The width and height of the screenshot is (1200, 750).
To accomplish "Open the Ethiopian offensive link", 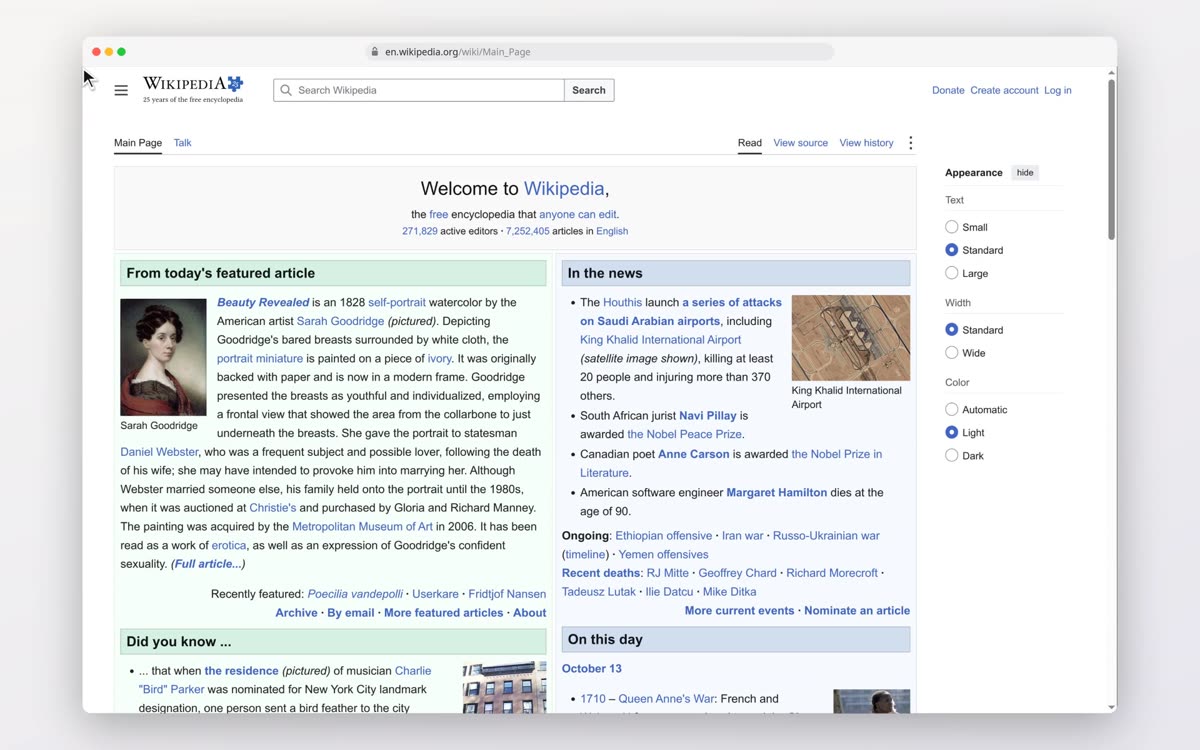I will 664,535.
